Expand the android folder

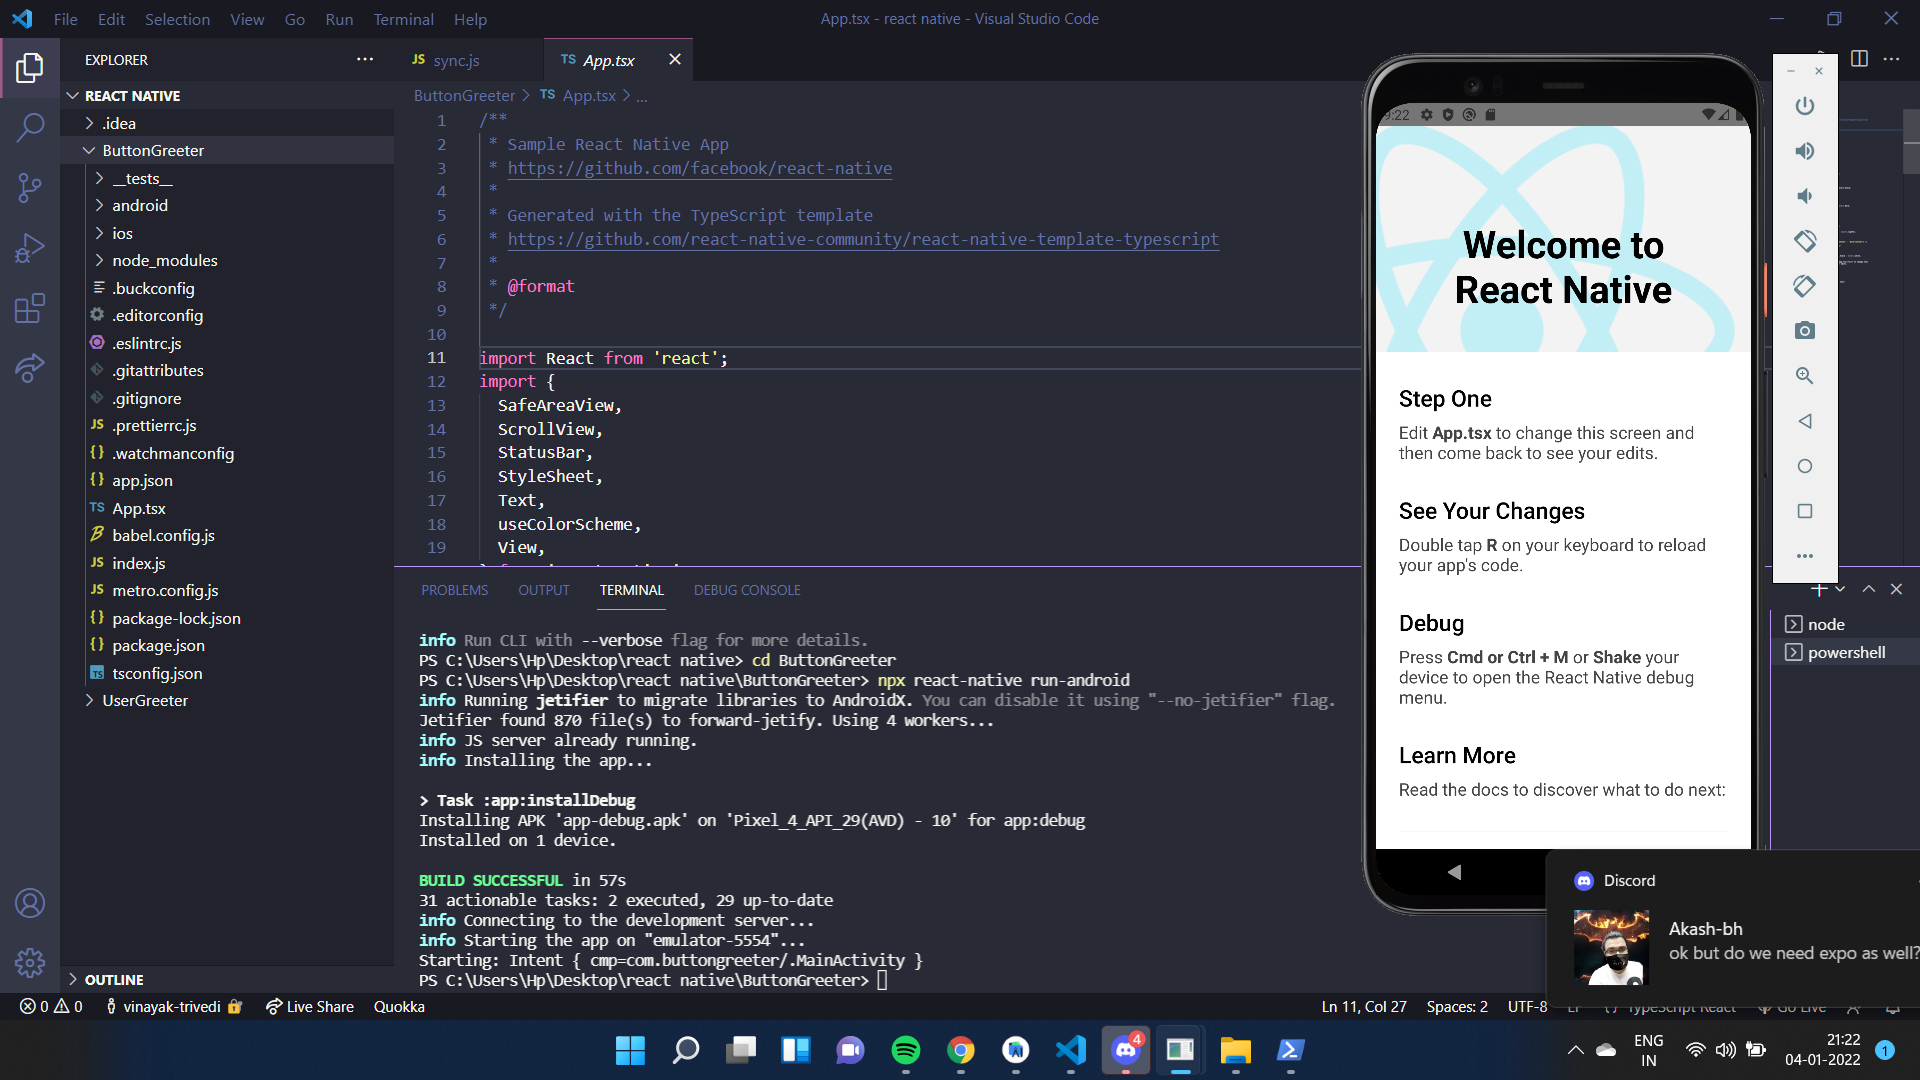click(227, 205)
